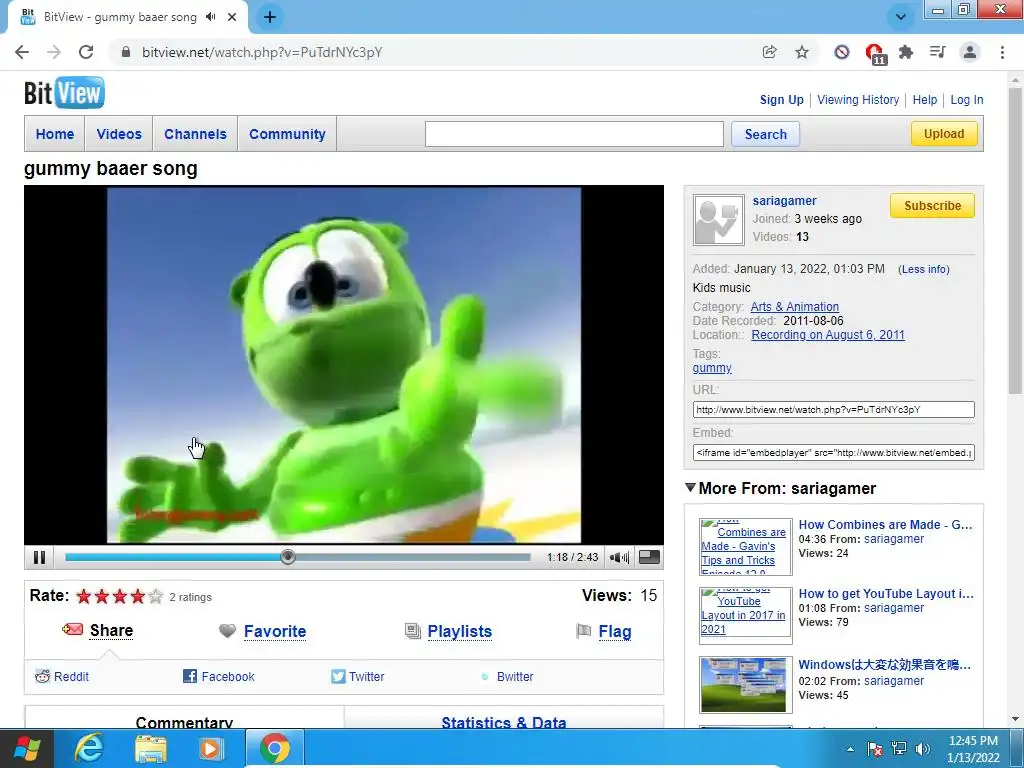Click the Log In link
The width and height of the screenshot is (1024, 768).
tap(967, 99)
